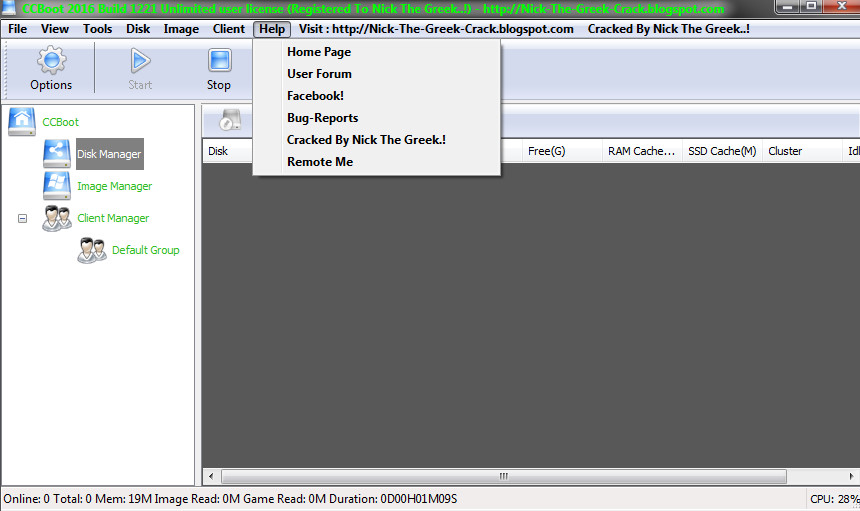Sort by the SSD Cache(M) column header
The height and width of the screenshot is (511, 860).
[x=722, y=151]
